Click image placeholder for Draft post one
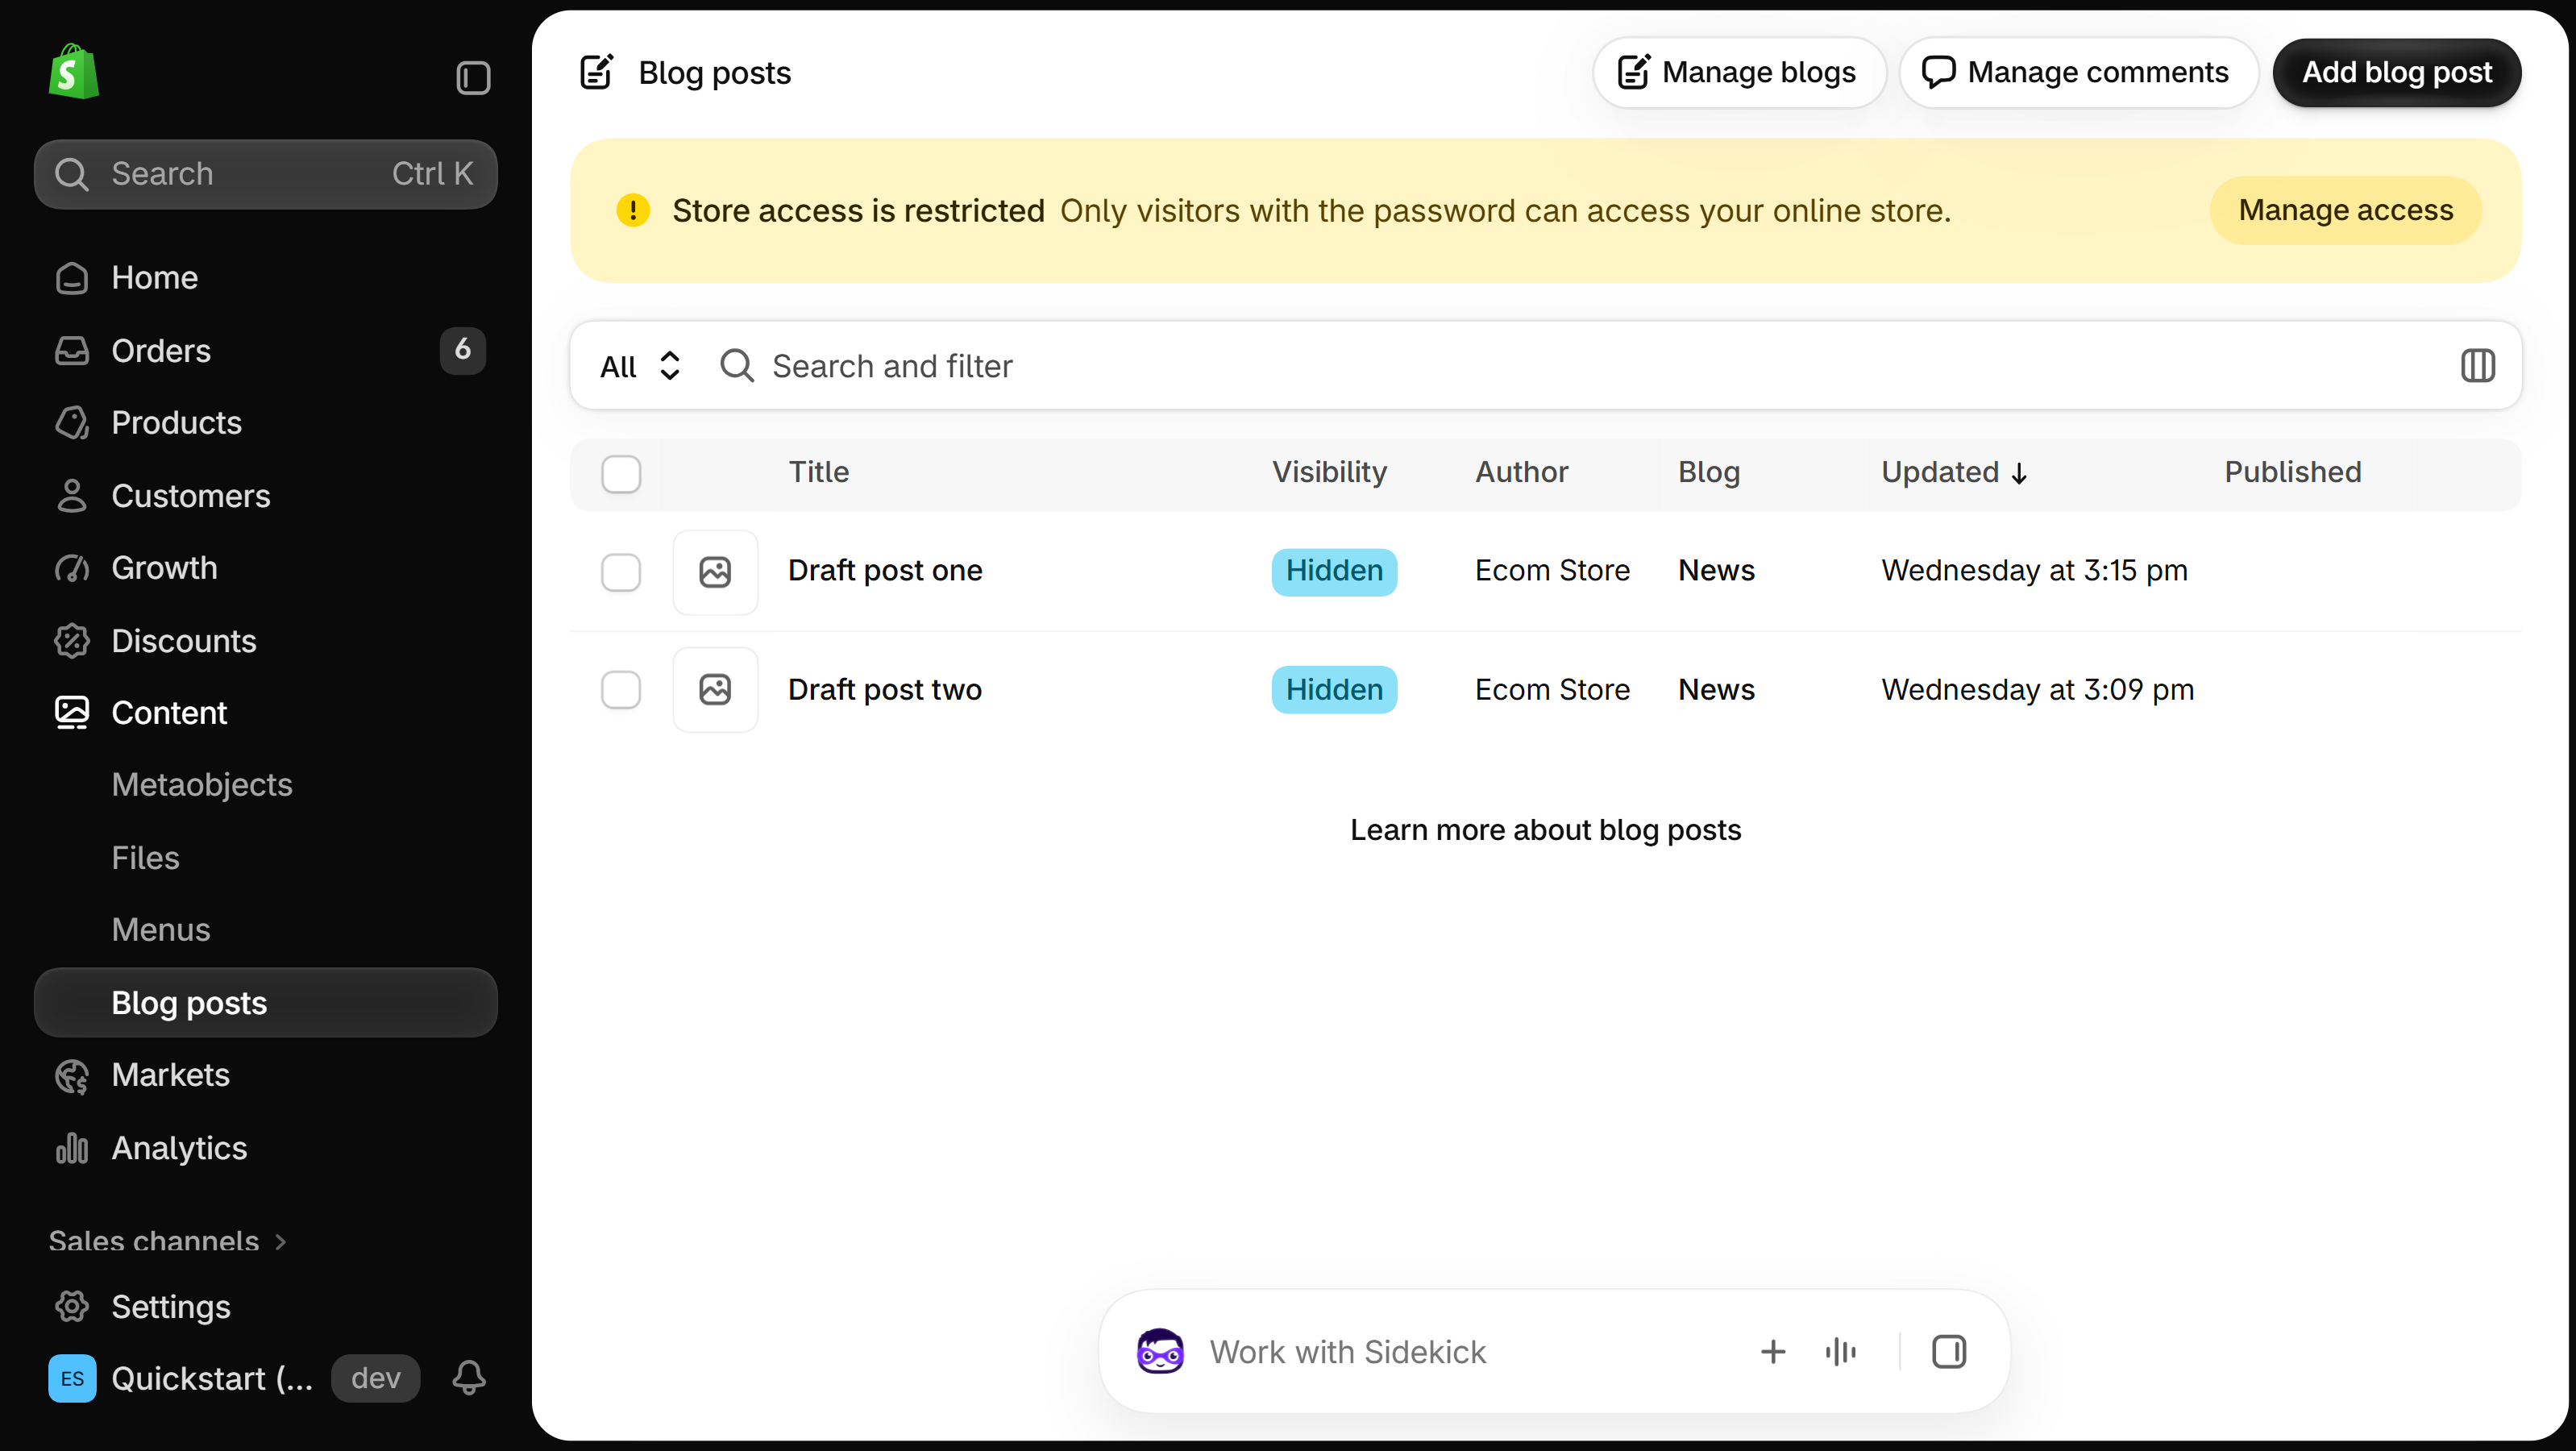This screenshot has width=2576, height=1451. pyautogui.click(x=715, y=572)
